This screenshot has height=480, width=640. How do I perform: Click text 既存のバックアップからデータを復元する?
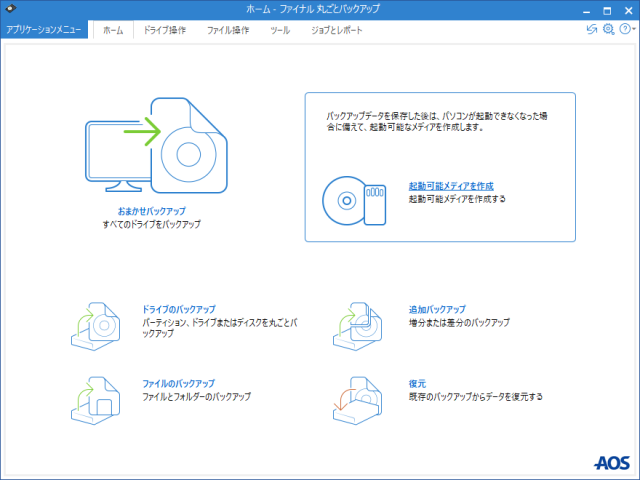click(x=476, y=397)
